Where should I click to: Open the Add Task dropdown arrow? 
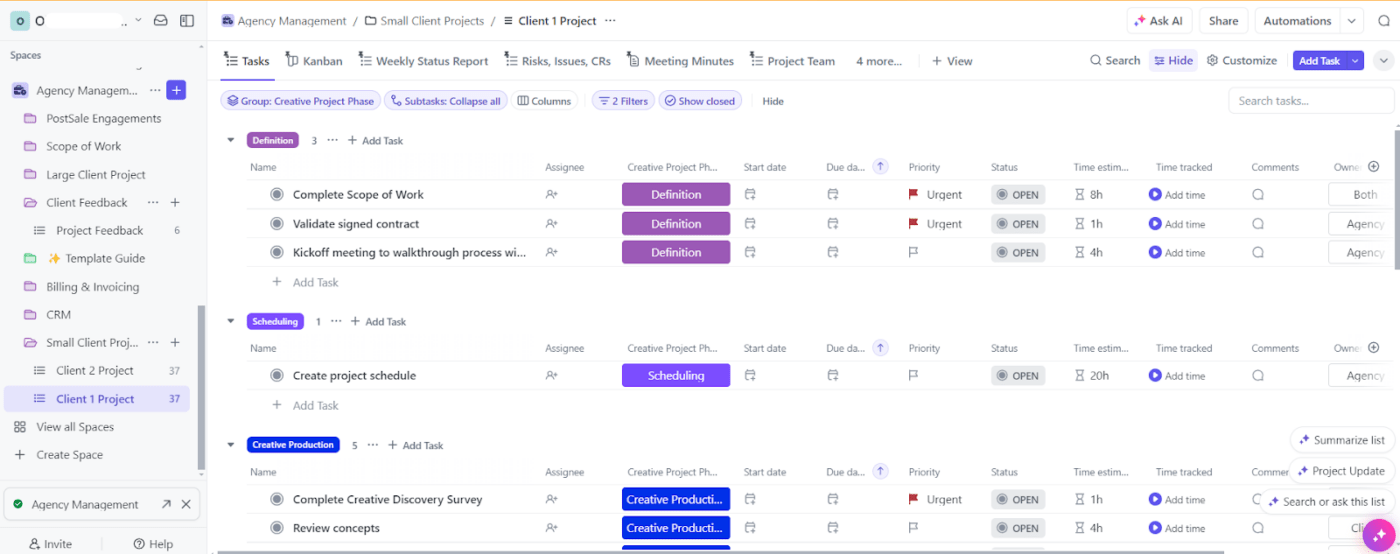click(1355, 61)
